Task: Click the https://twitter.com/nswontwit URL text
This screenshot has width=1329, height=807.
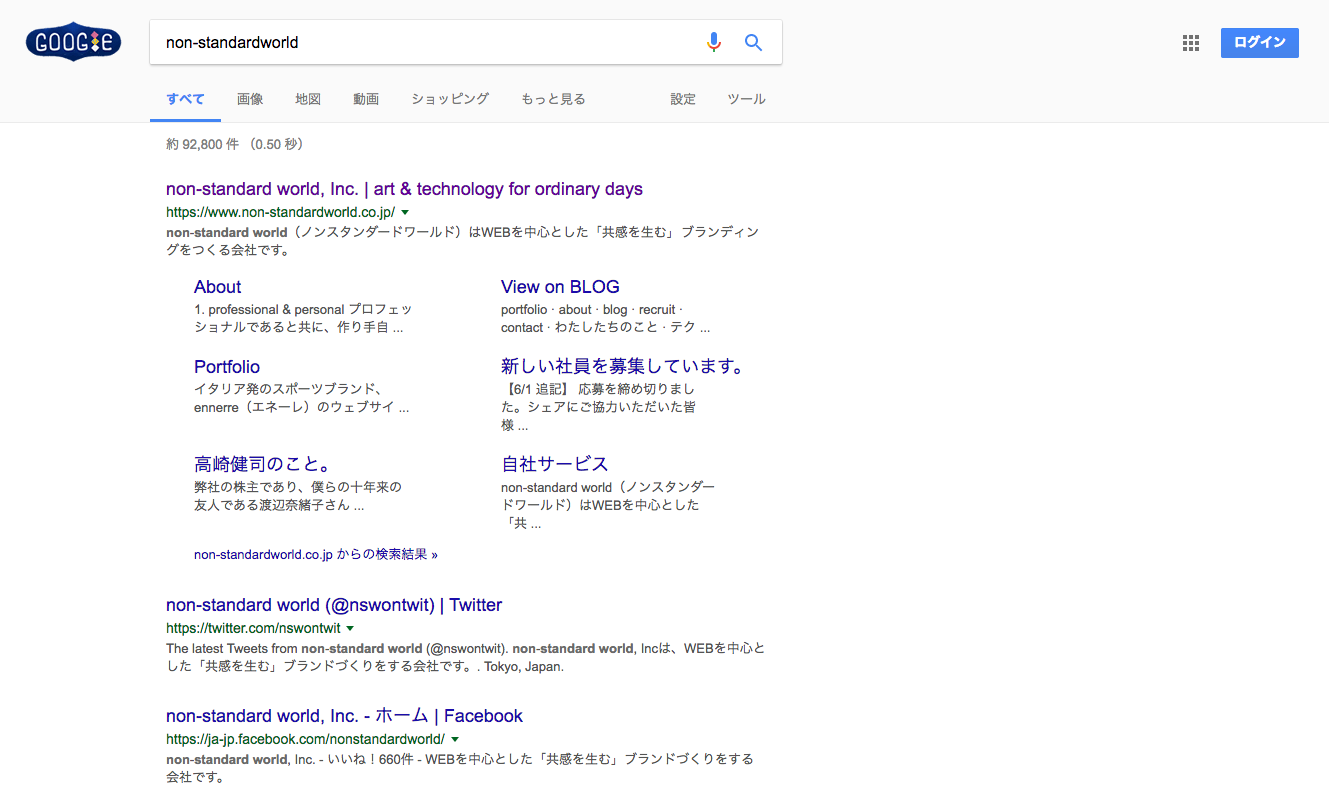Action: 253,628
